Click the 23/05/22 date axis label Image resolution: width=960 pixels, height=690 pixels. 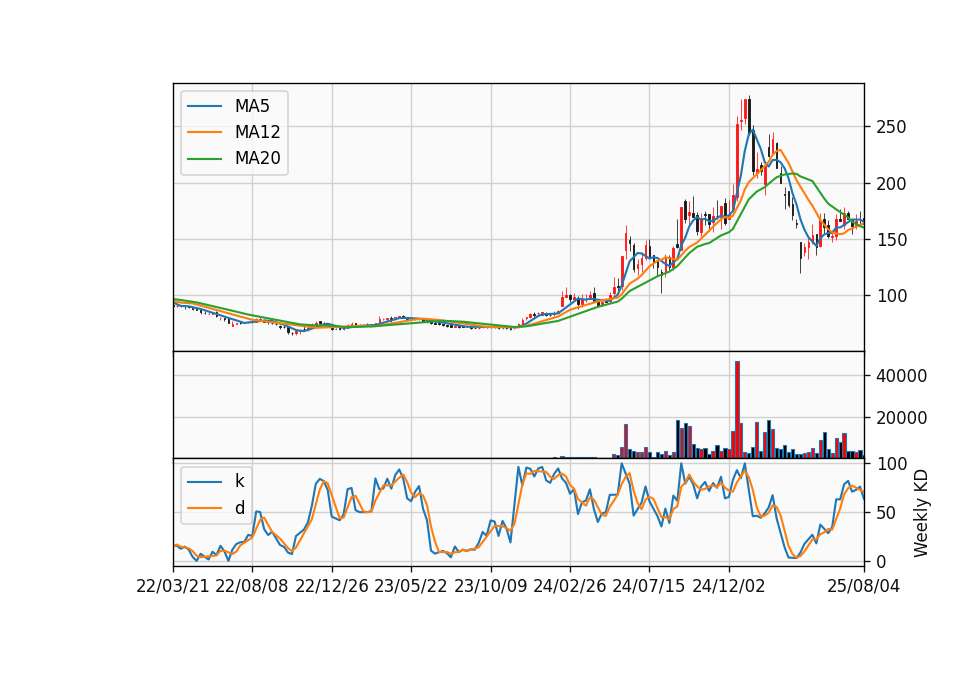tap(411, 586)
